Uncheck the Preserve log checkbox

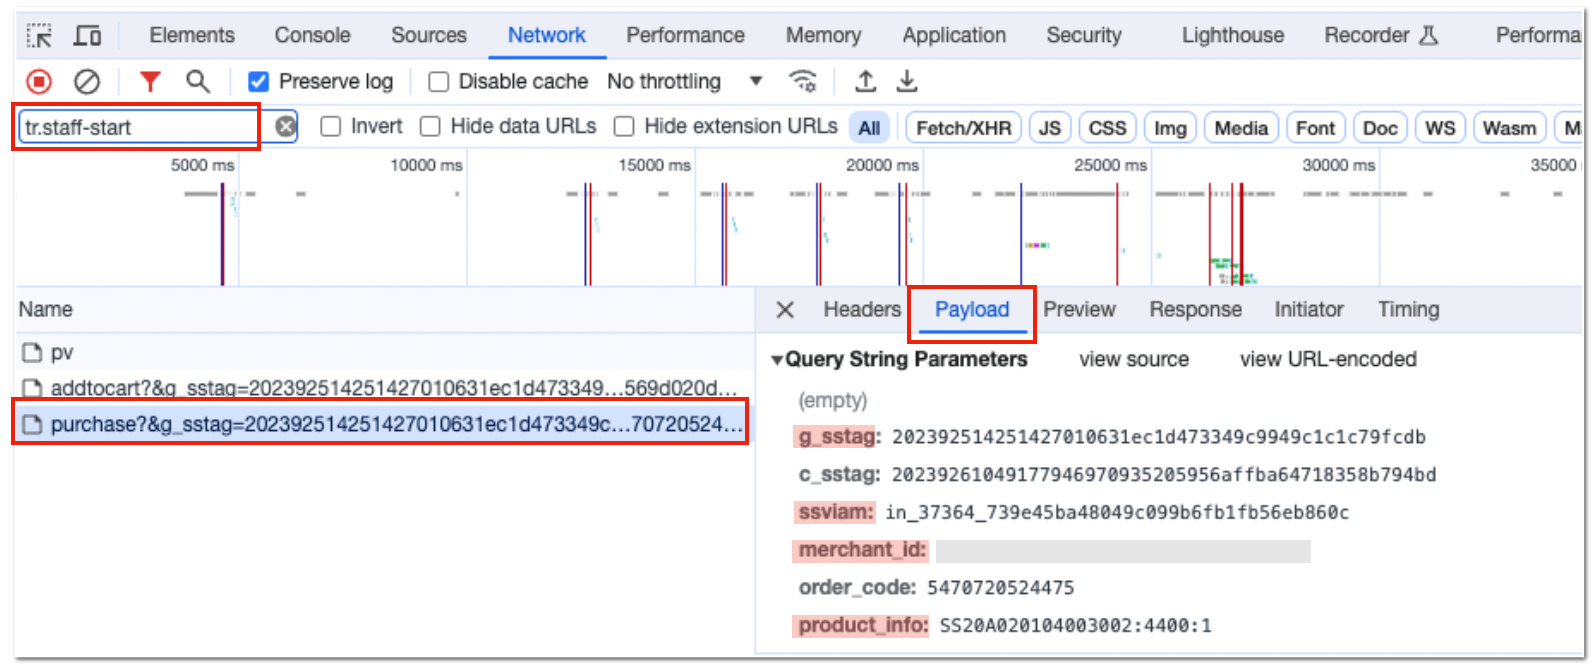coord(258,82)
